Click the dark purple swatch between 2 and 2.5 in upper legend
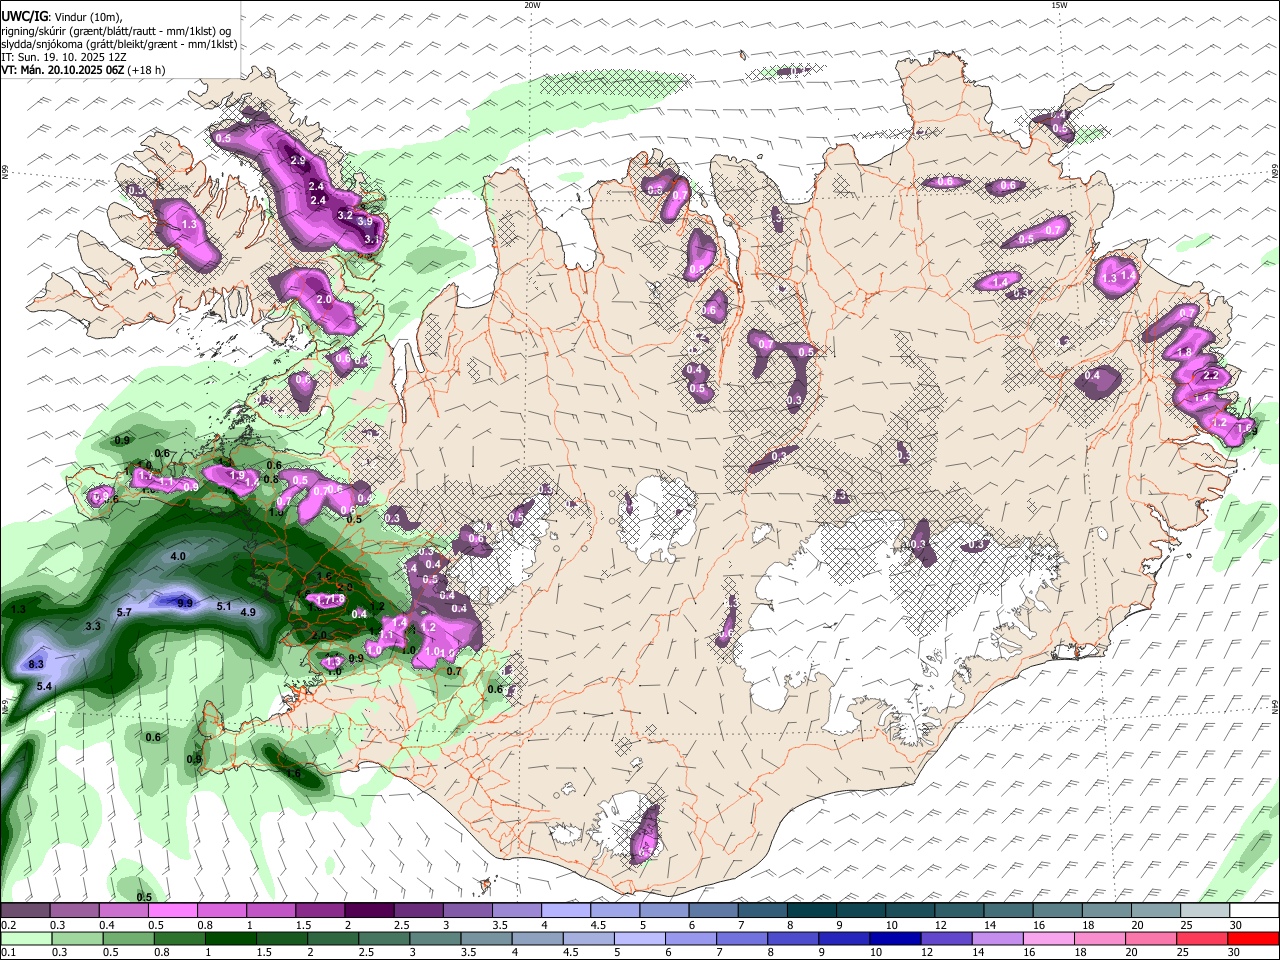 pyautogui.click(x=369, y=911)
